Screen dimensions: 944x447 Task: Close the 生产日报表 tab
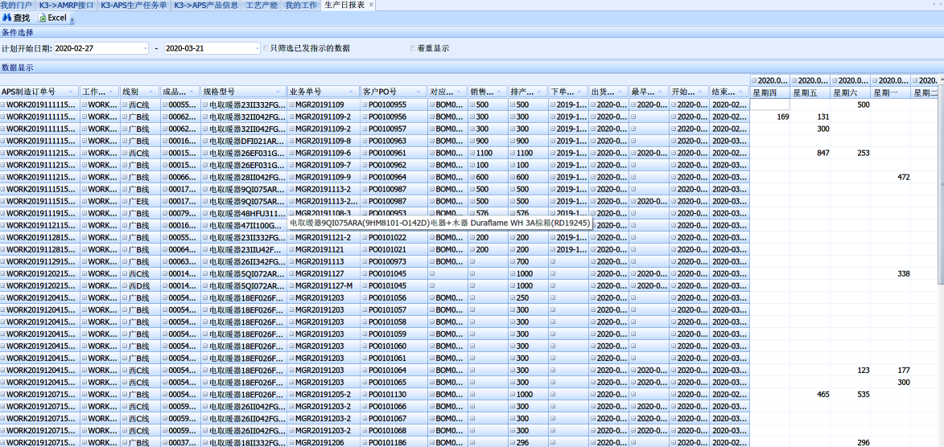pyautogui.click(x=372, y=5)
